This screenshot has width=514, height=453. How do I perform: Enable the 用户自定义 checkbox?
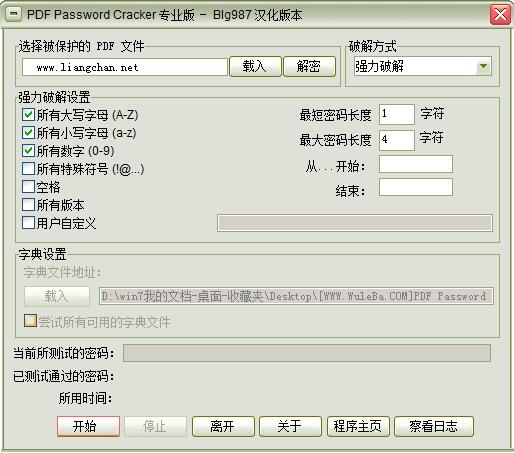[28, 223]
